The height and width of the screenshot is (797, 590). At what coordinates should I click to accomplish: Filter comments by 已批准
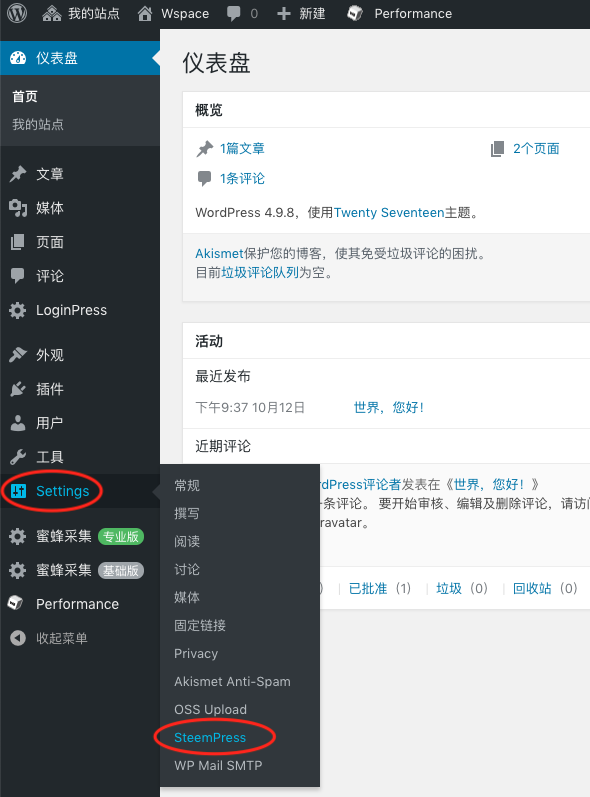368,589
